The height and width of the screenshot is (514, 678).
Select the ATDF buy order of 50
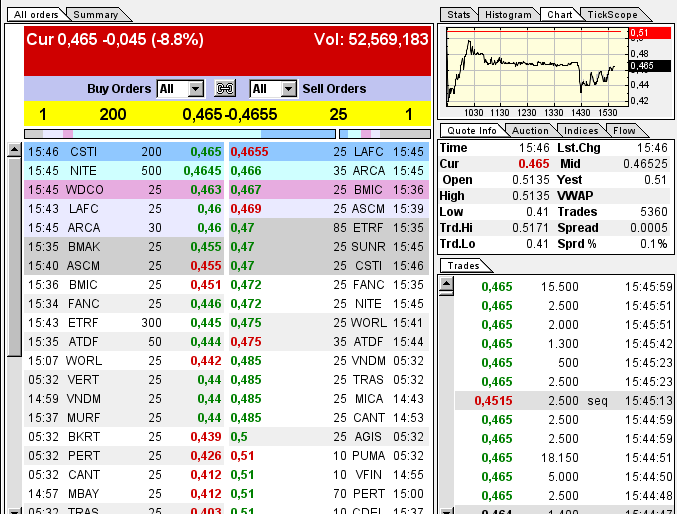click(x=124, y=342)
